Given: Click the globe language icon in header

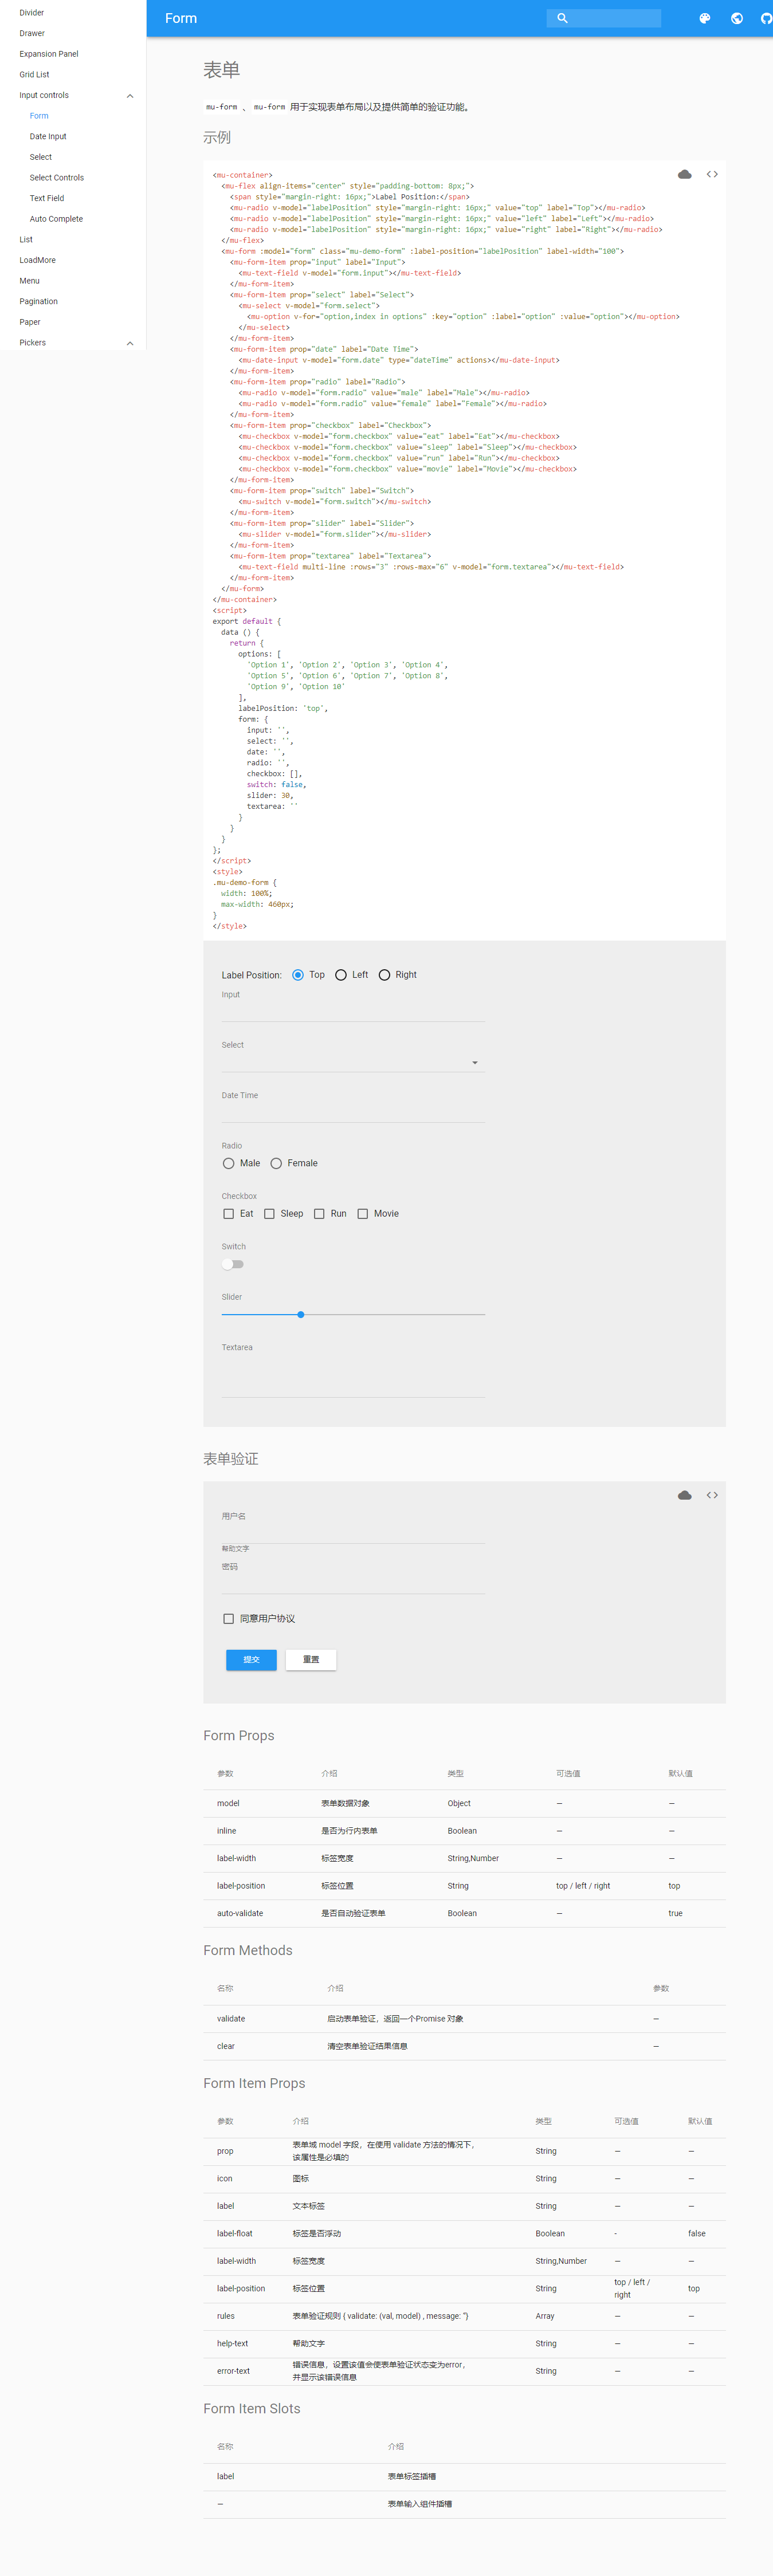Looking at the screenshot, I should [737, 18].
